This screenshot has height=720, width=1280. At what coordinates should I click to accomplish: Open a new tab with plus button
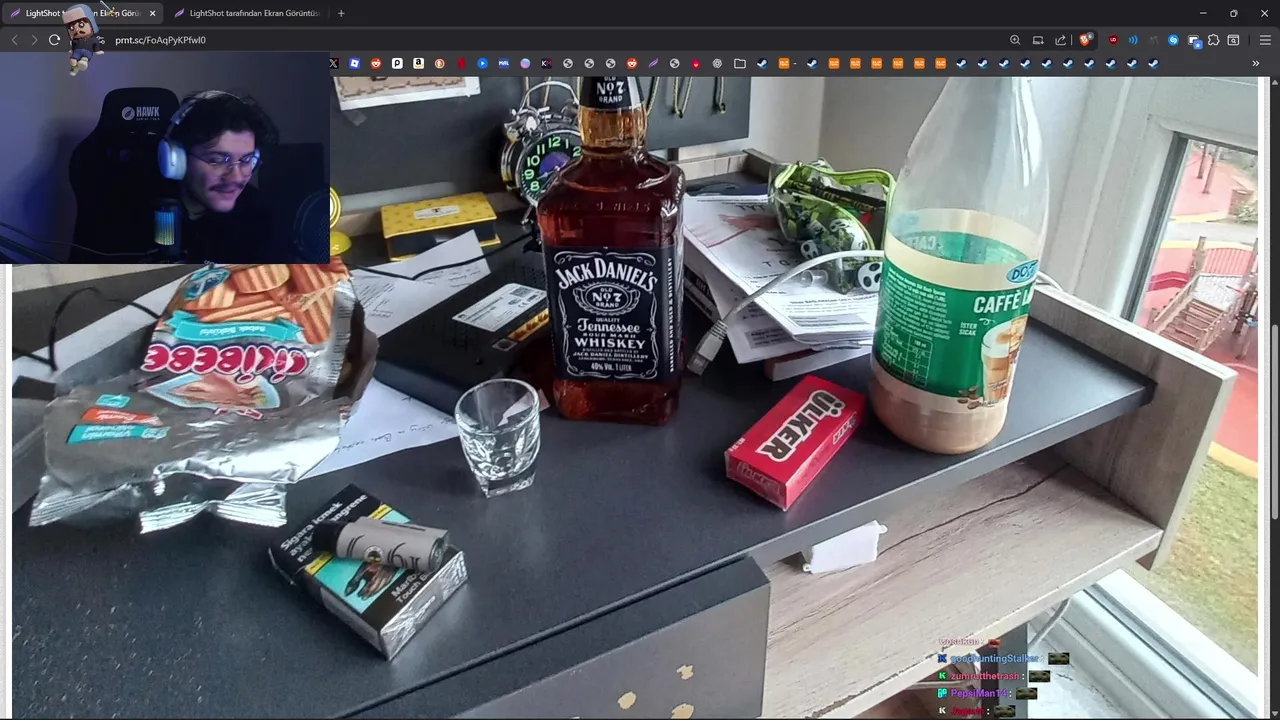341,13
